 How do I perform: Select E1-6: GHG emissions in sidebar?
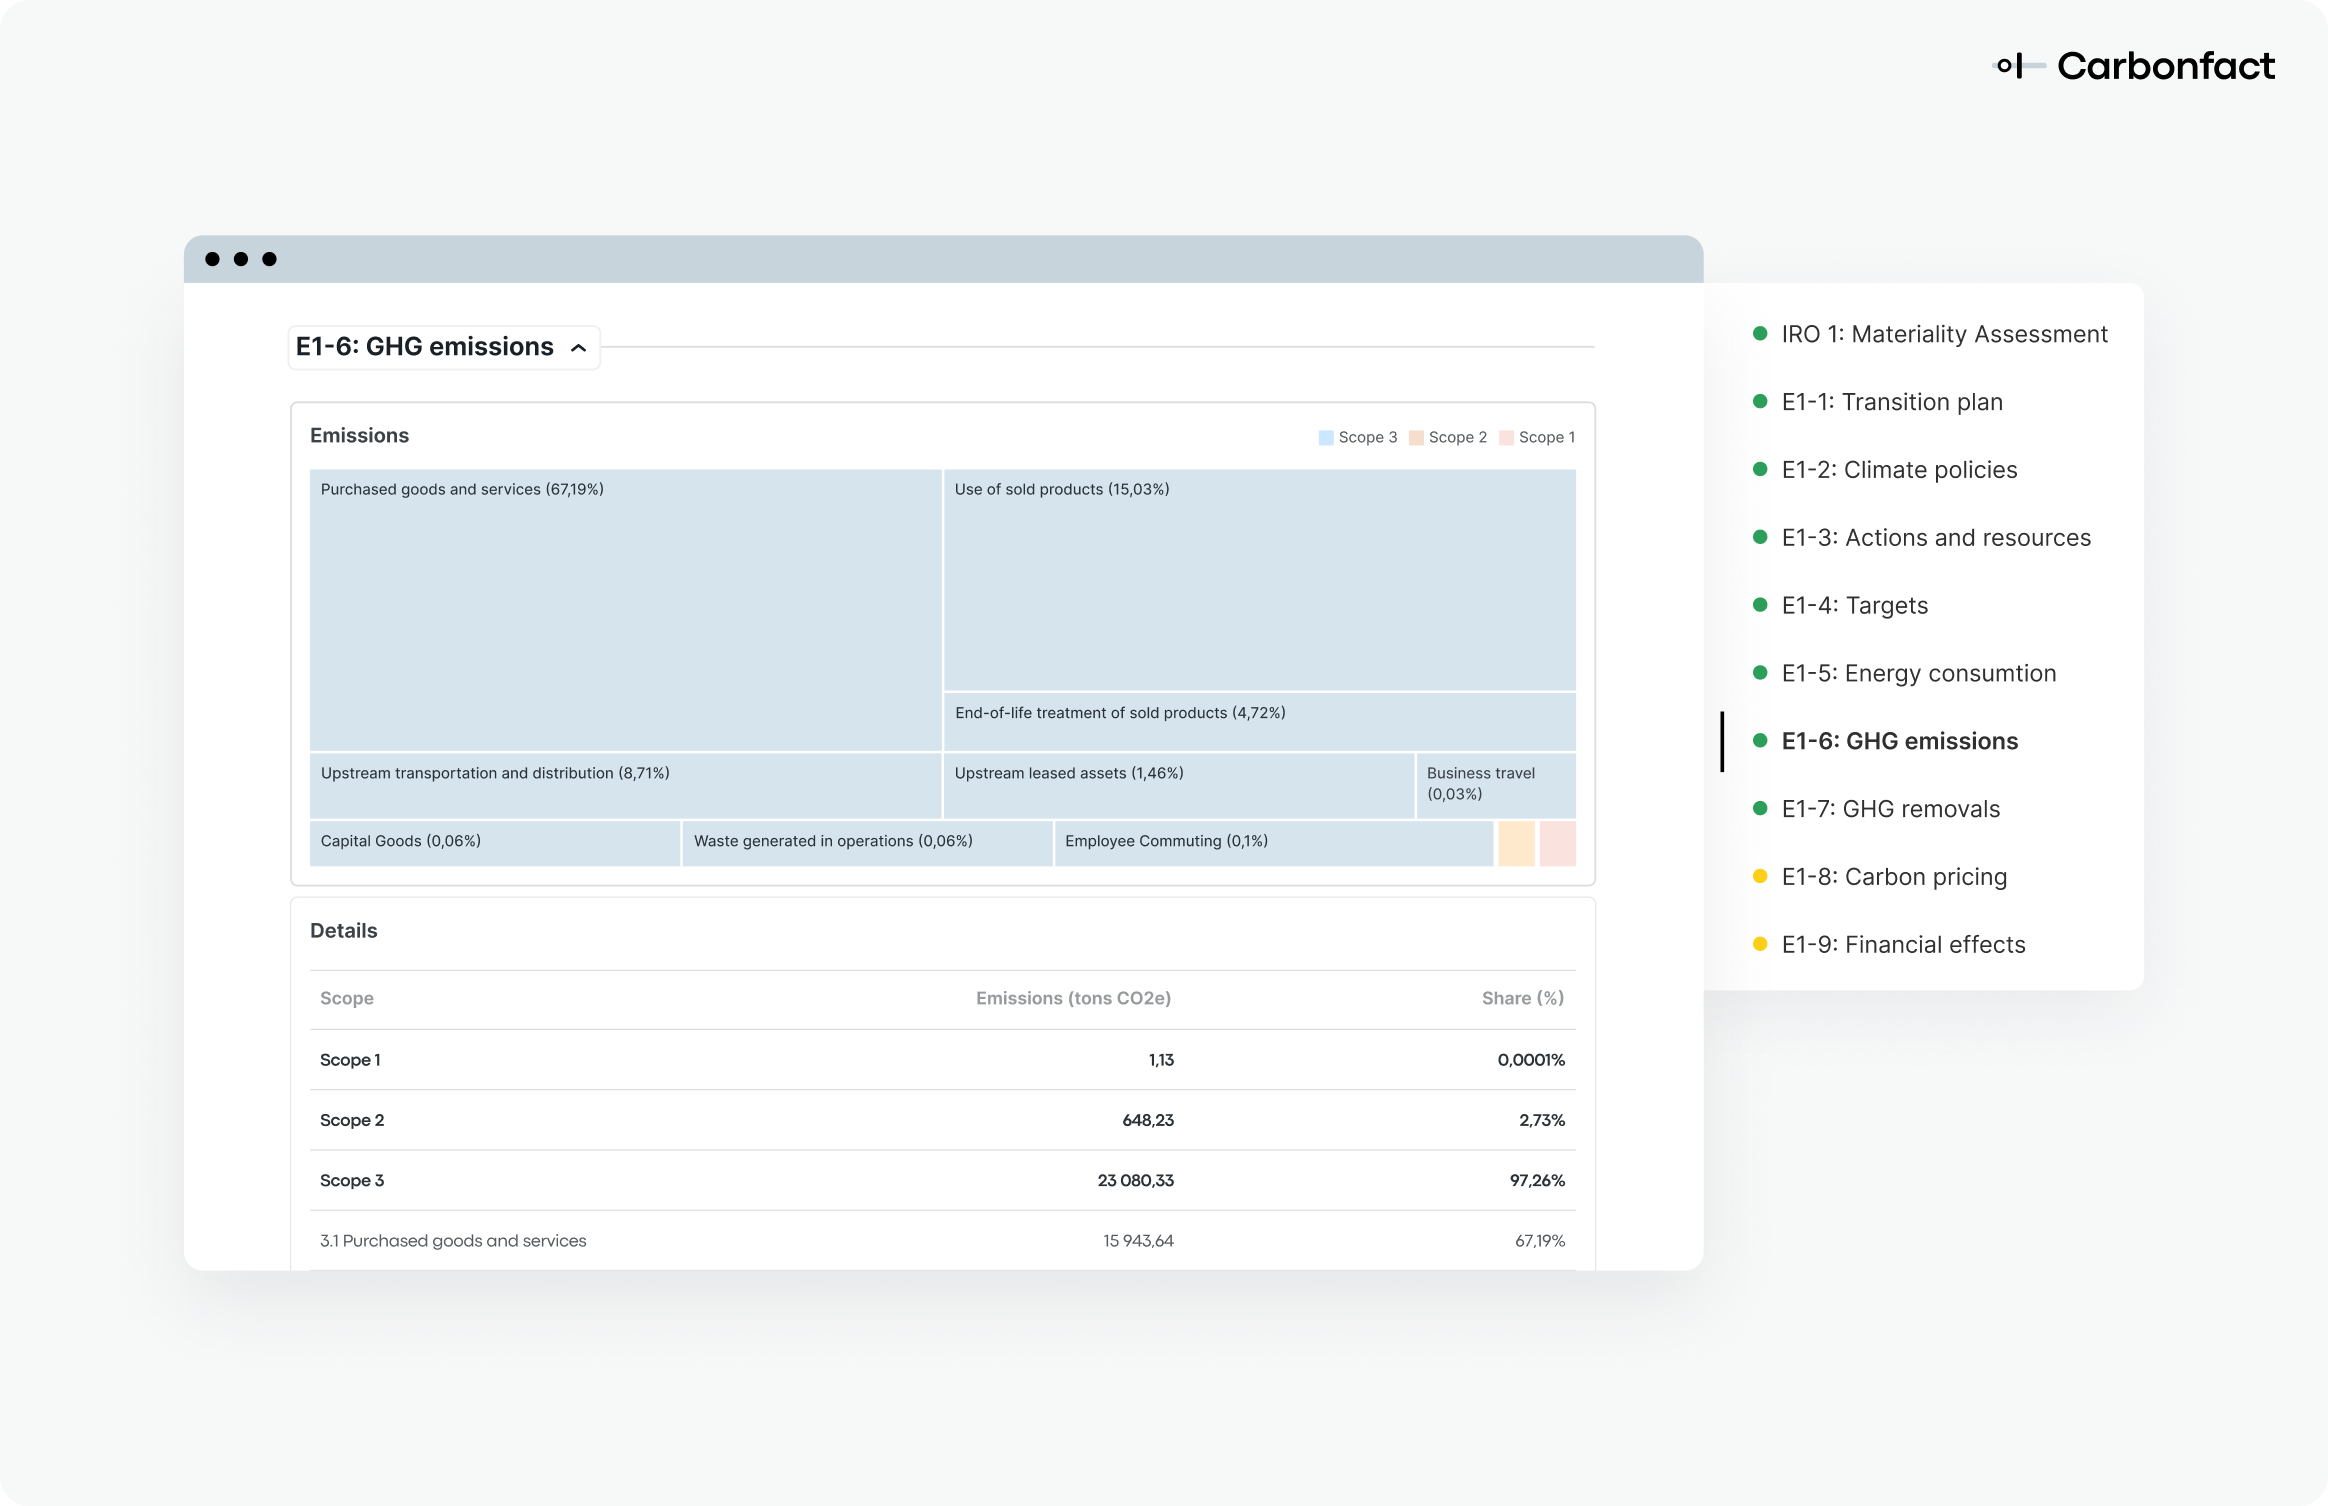pos(1899,741)
